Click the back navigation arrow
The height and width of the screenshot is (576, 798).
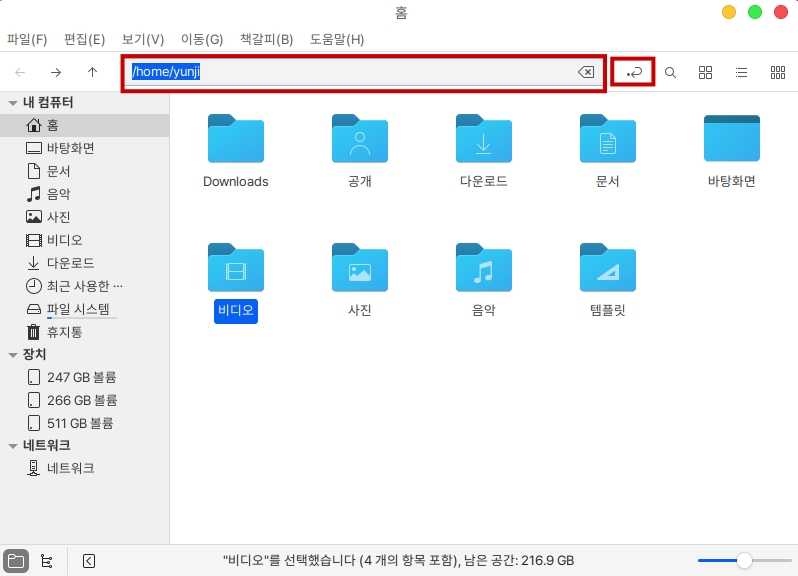(x=20, y=72)
